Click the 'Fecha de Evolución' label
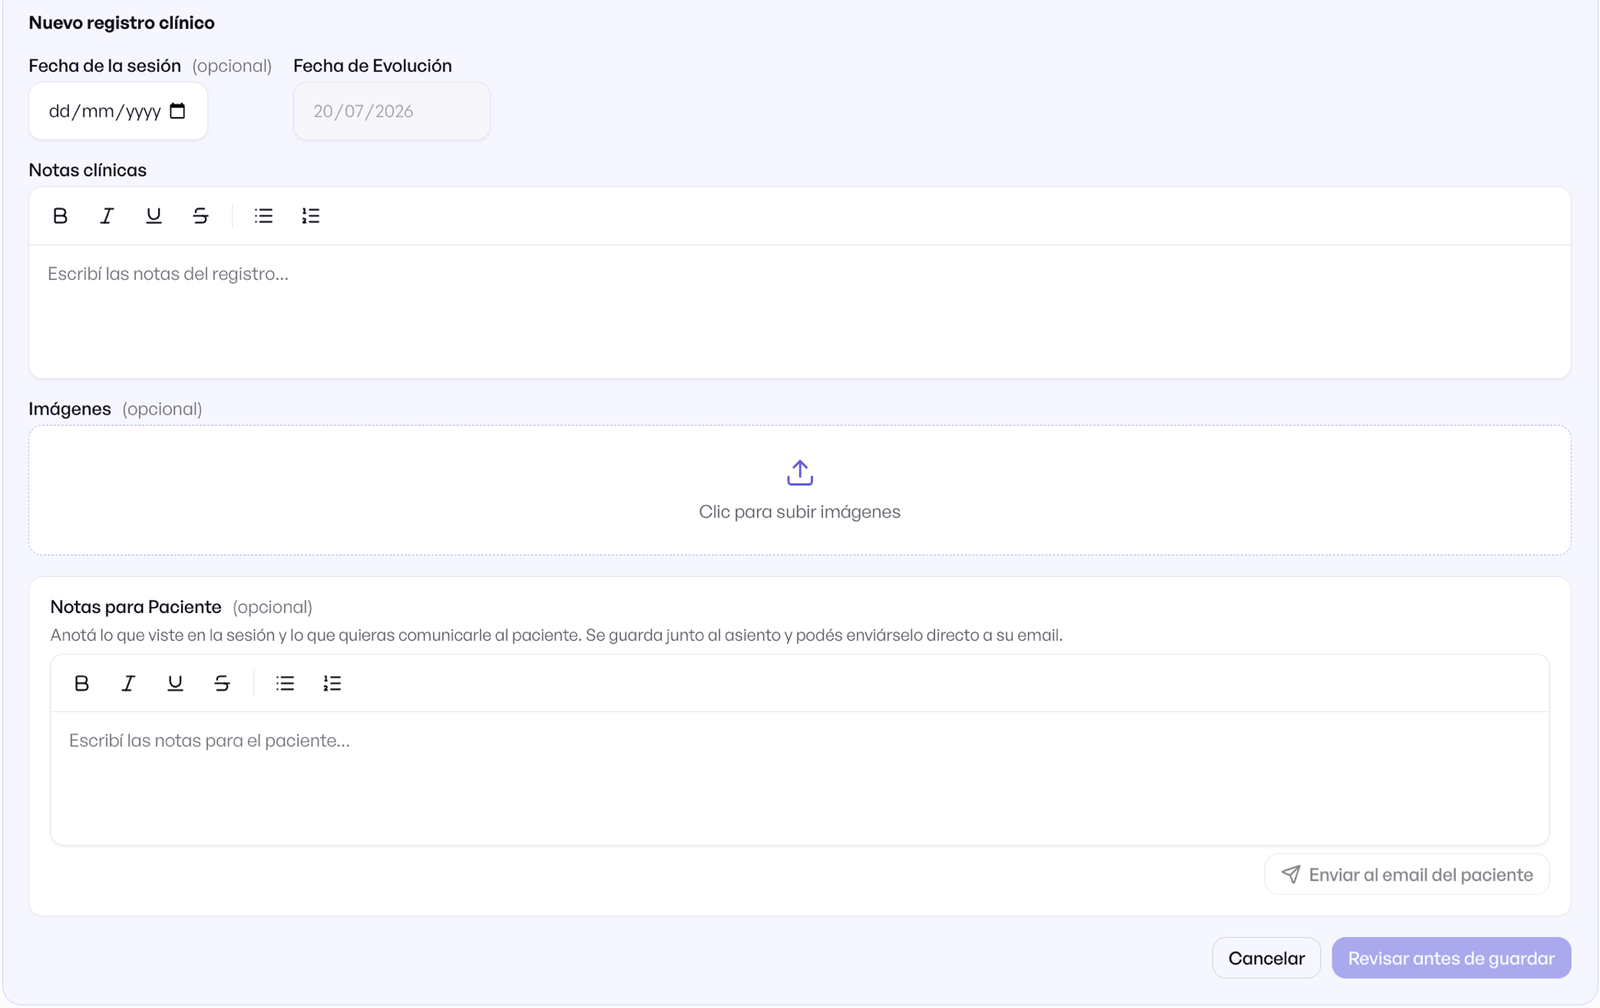The image size is (1600, 1008). (x=373, y=66)
